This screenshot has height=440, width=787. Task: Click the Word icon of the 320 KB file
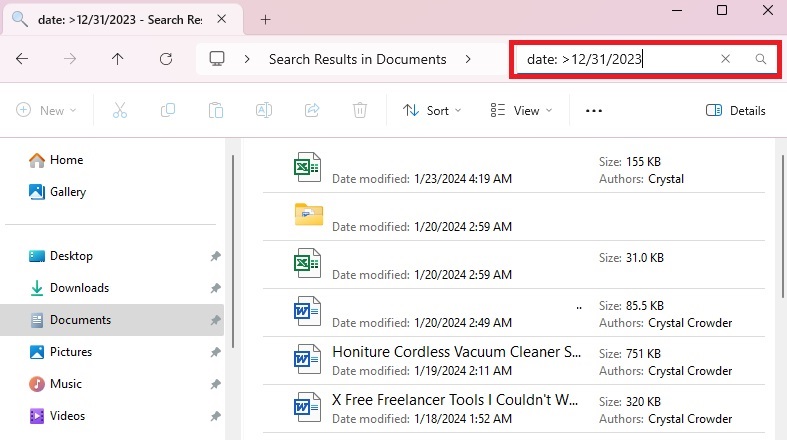(x=307, y=407)
